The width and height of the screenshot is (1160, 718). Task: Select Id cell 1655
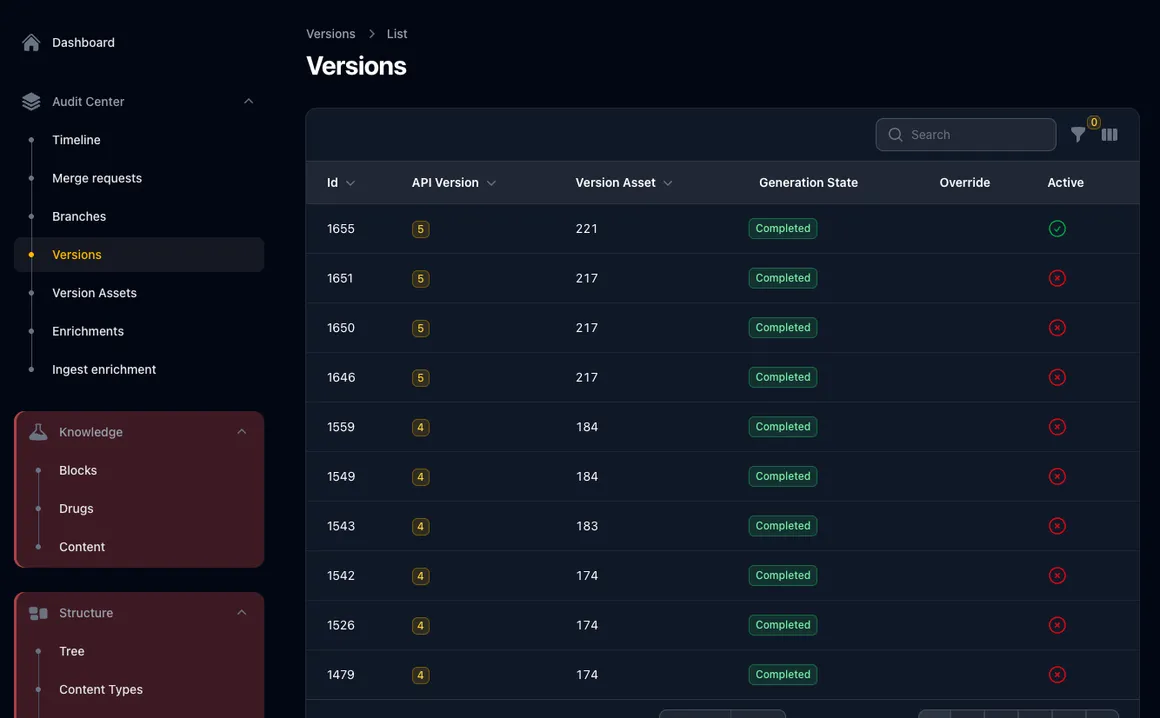341,229
